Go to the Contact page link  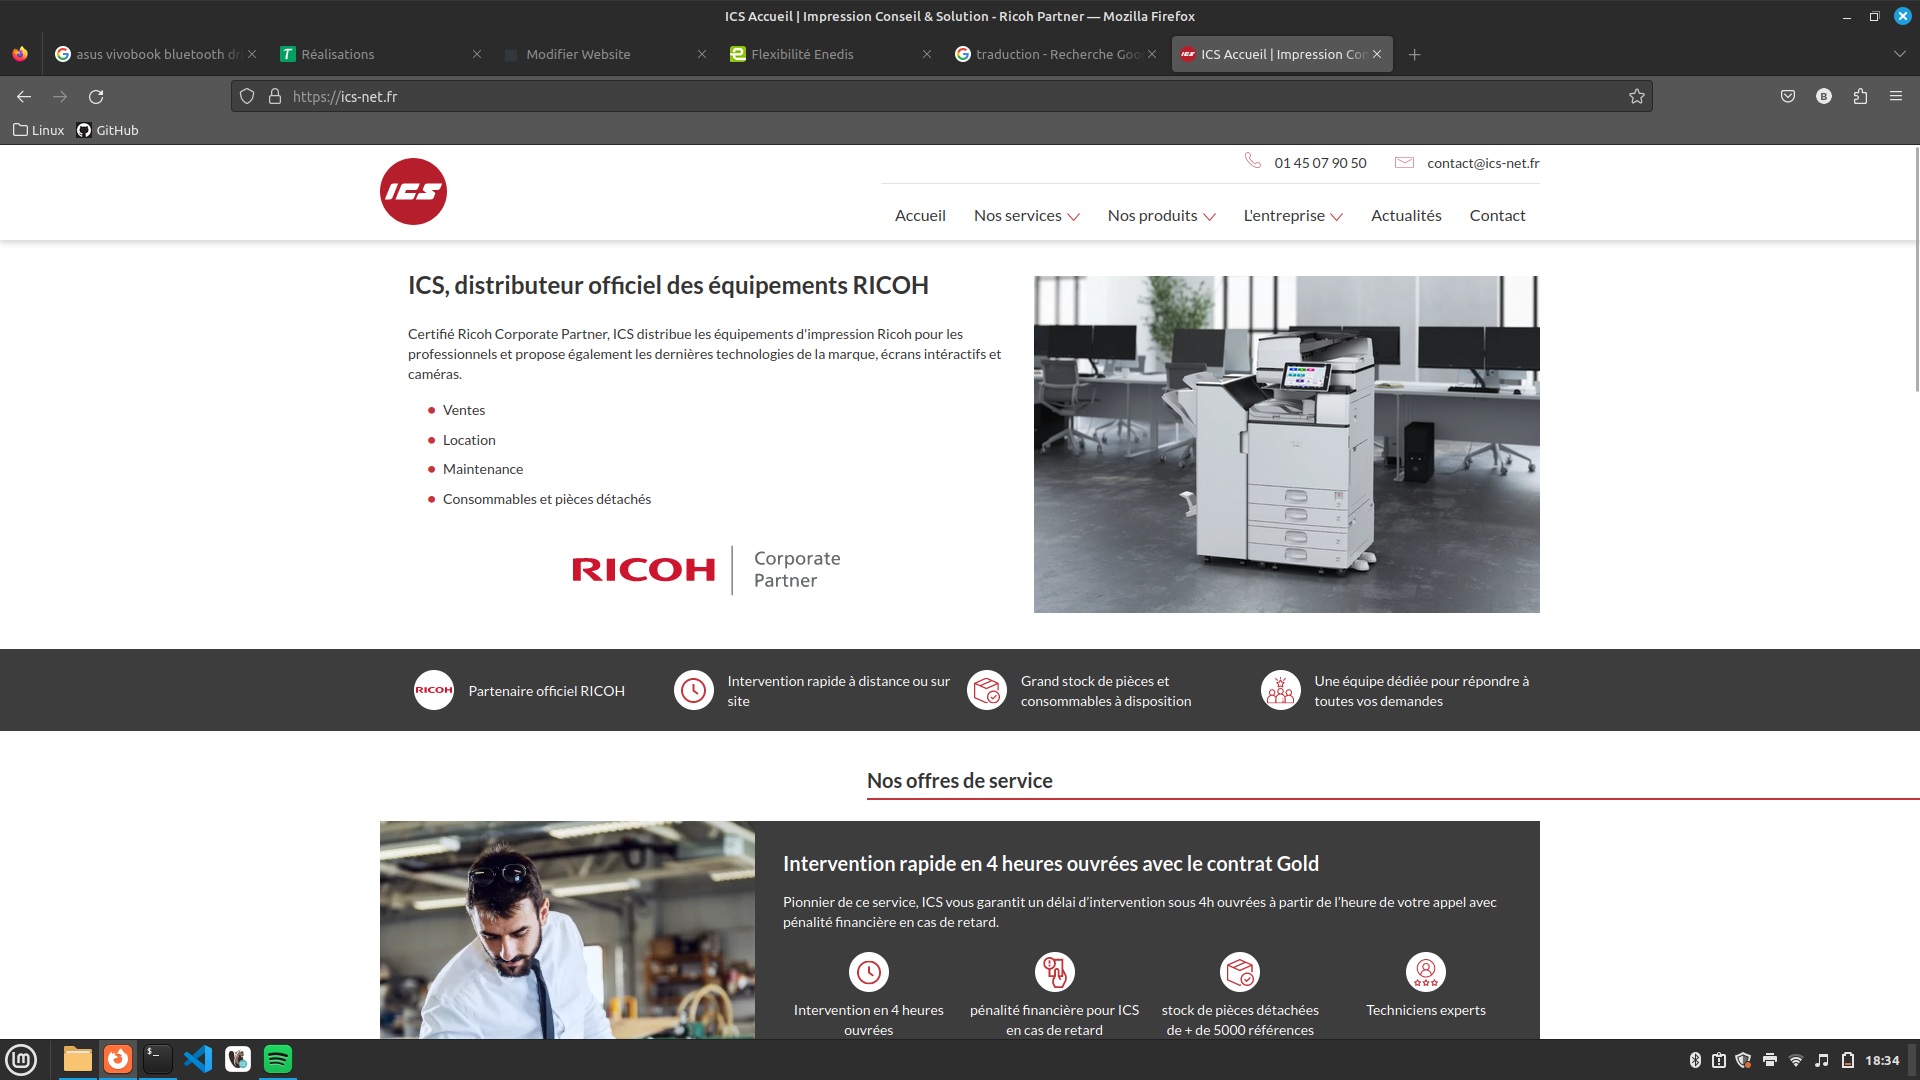click(1497, 216)
